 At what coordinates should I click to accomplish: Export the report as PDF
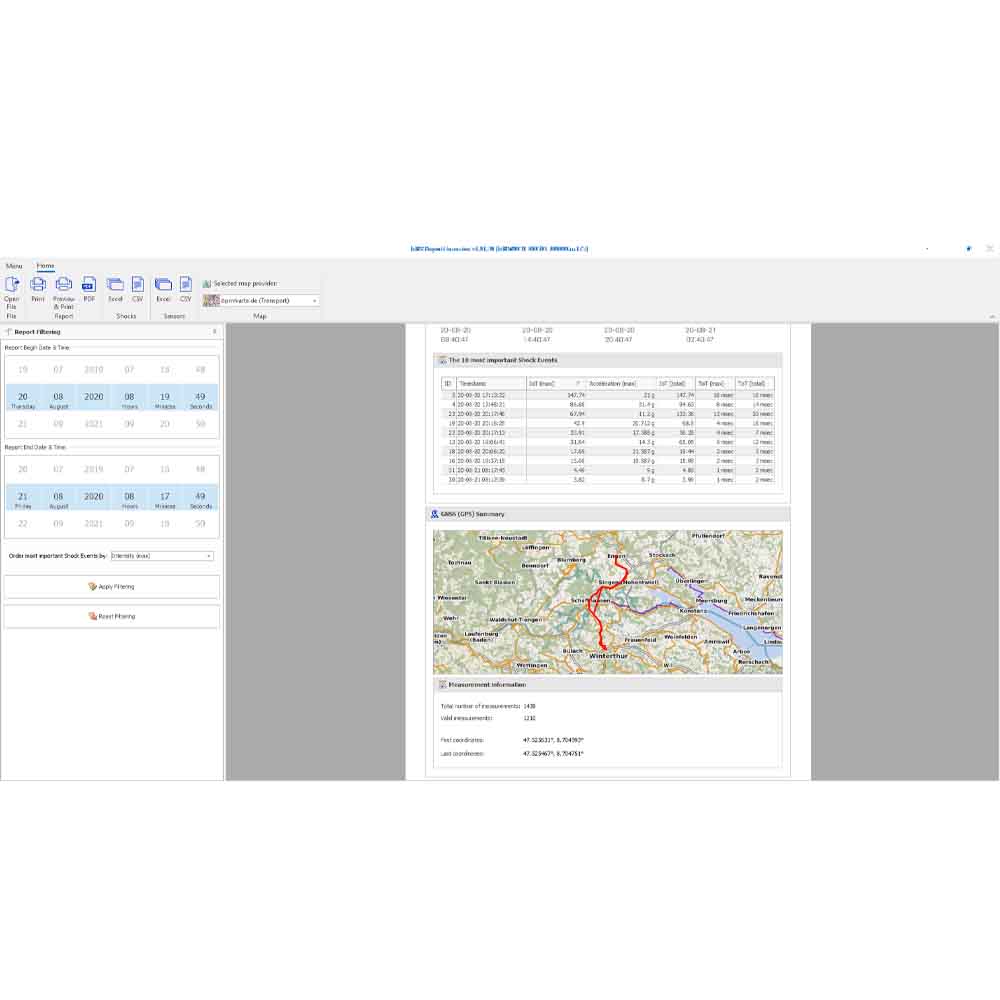(89, 288)
